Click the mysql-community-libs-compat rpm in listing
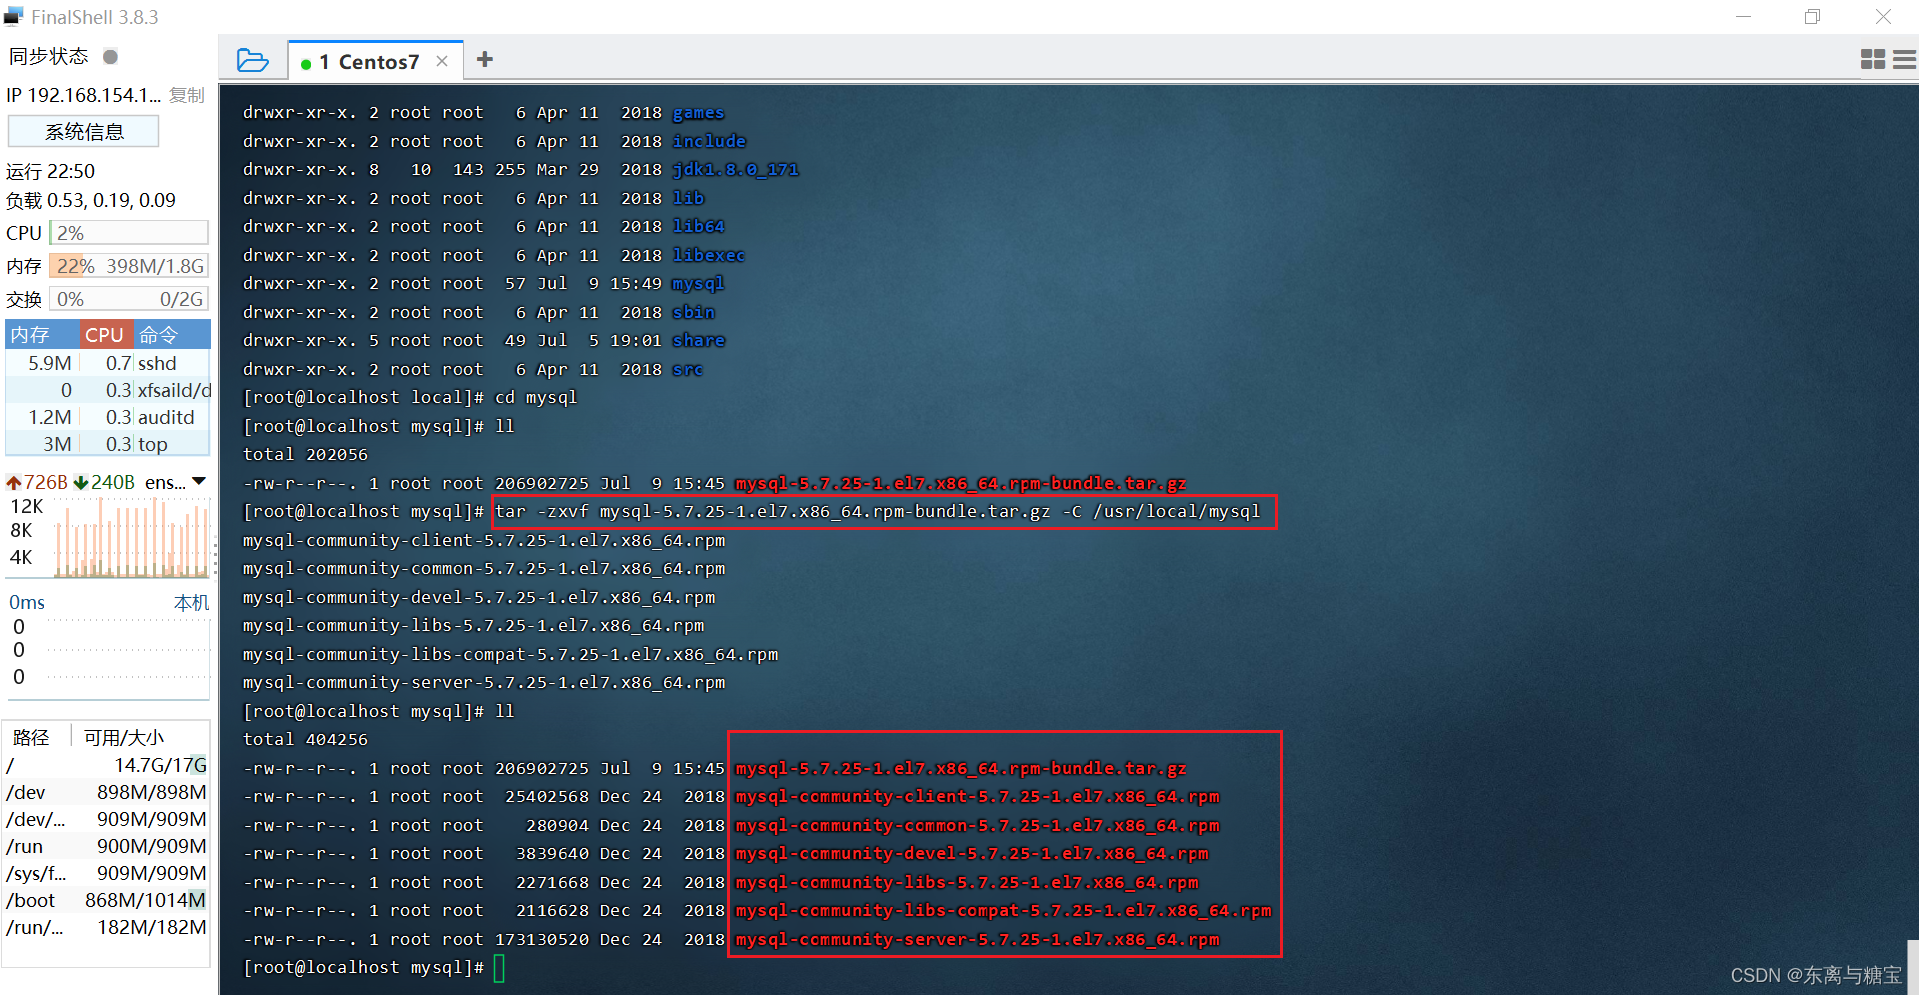This screenshot has width=1919, height=995. (1003, 910)
